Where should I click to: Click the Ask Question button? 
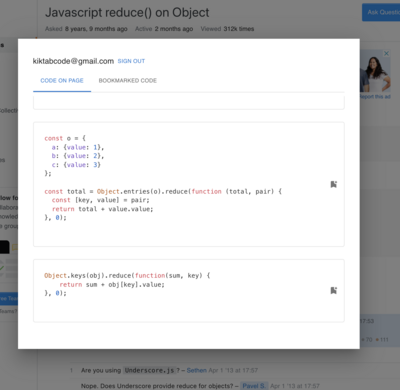(381, 13)
